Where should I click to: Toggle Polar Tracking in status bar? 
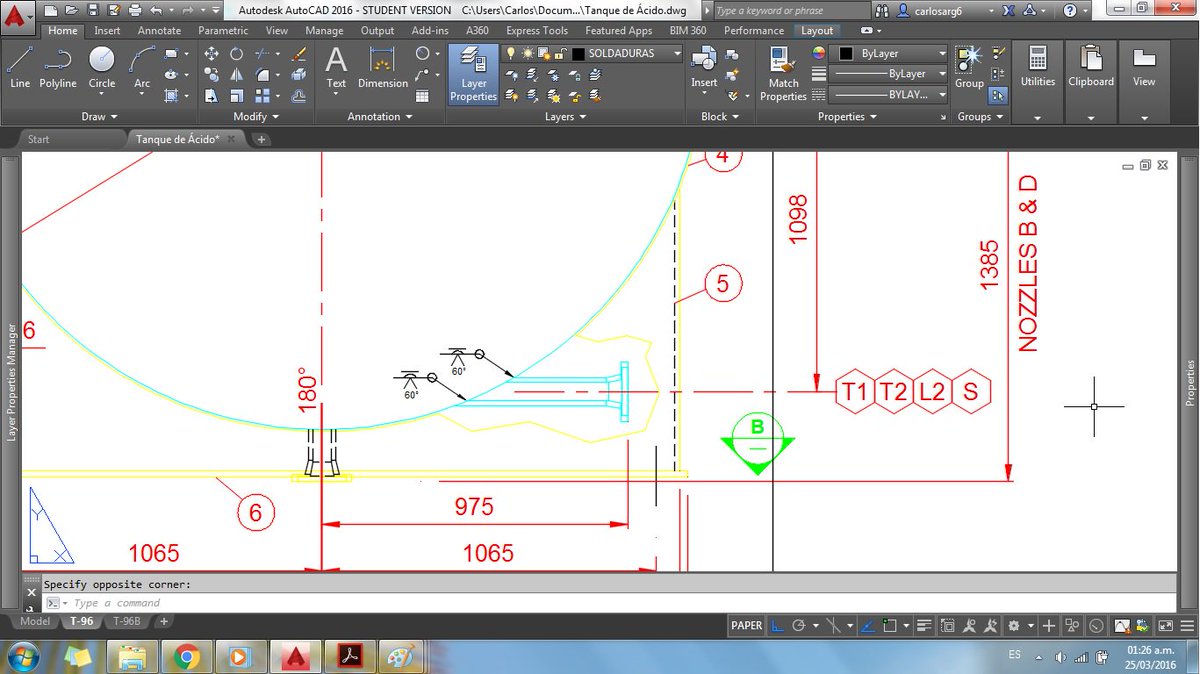pos(798,626)
